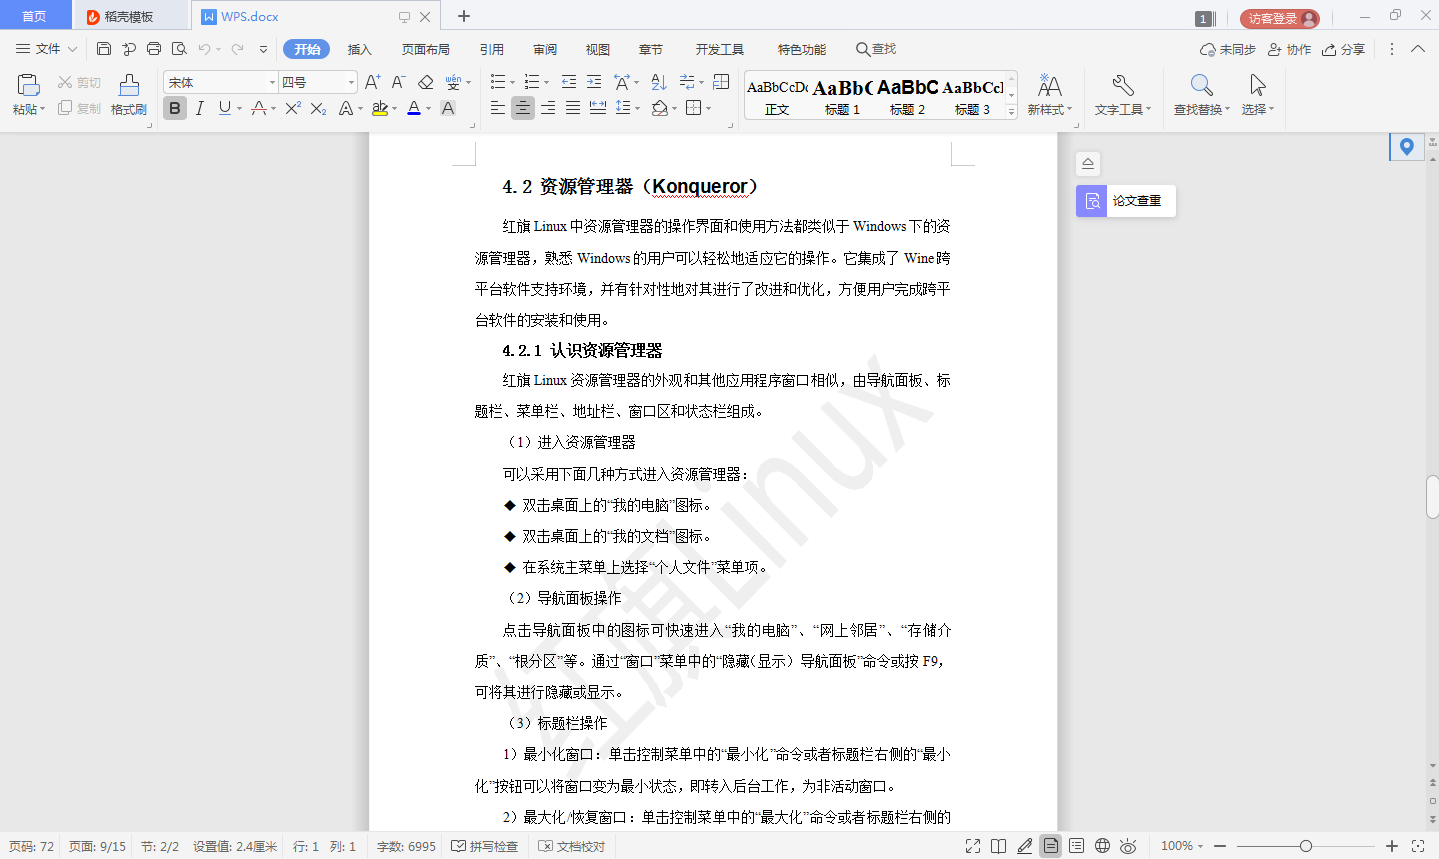The width and height of the screenshot is (1439, 859).
Task: Toggle writing mode pen icon
Action: [x=1024, y=846]
